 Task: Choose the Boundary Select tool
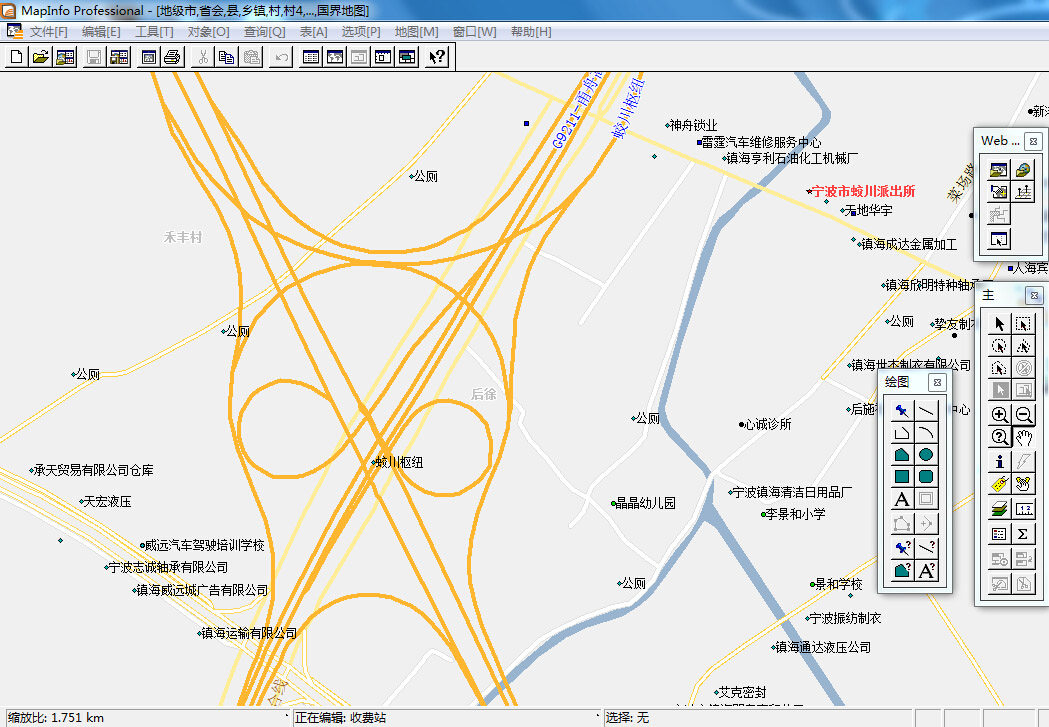click(x=999, y=369)
